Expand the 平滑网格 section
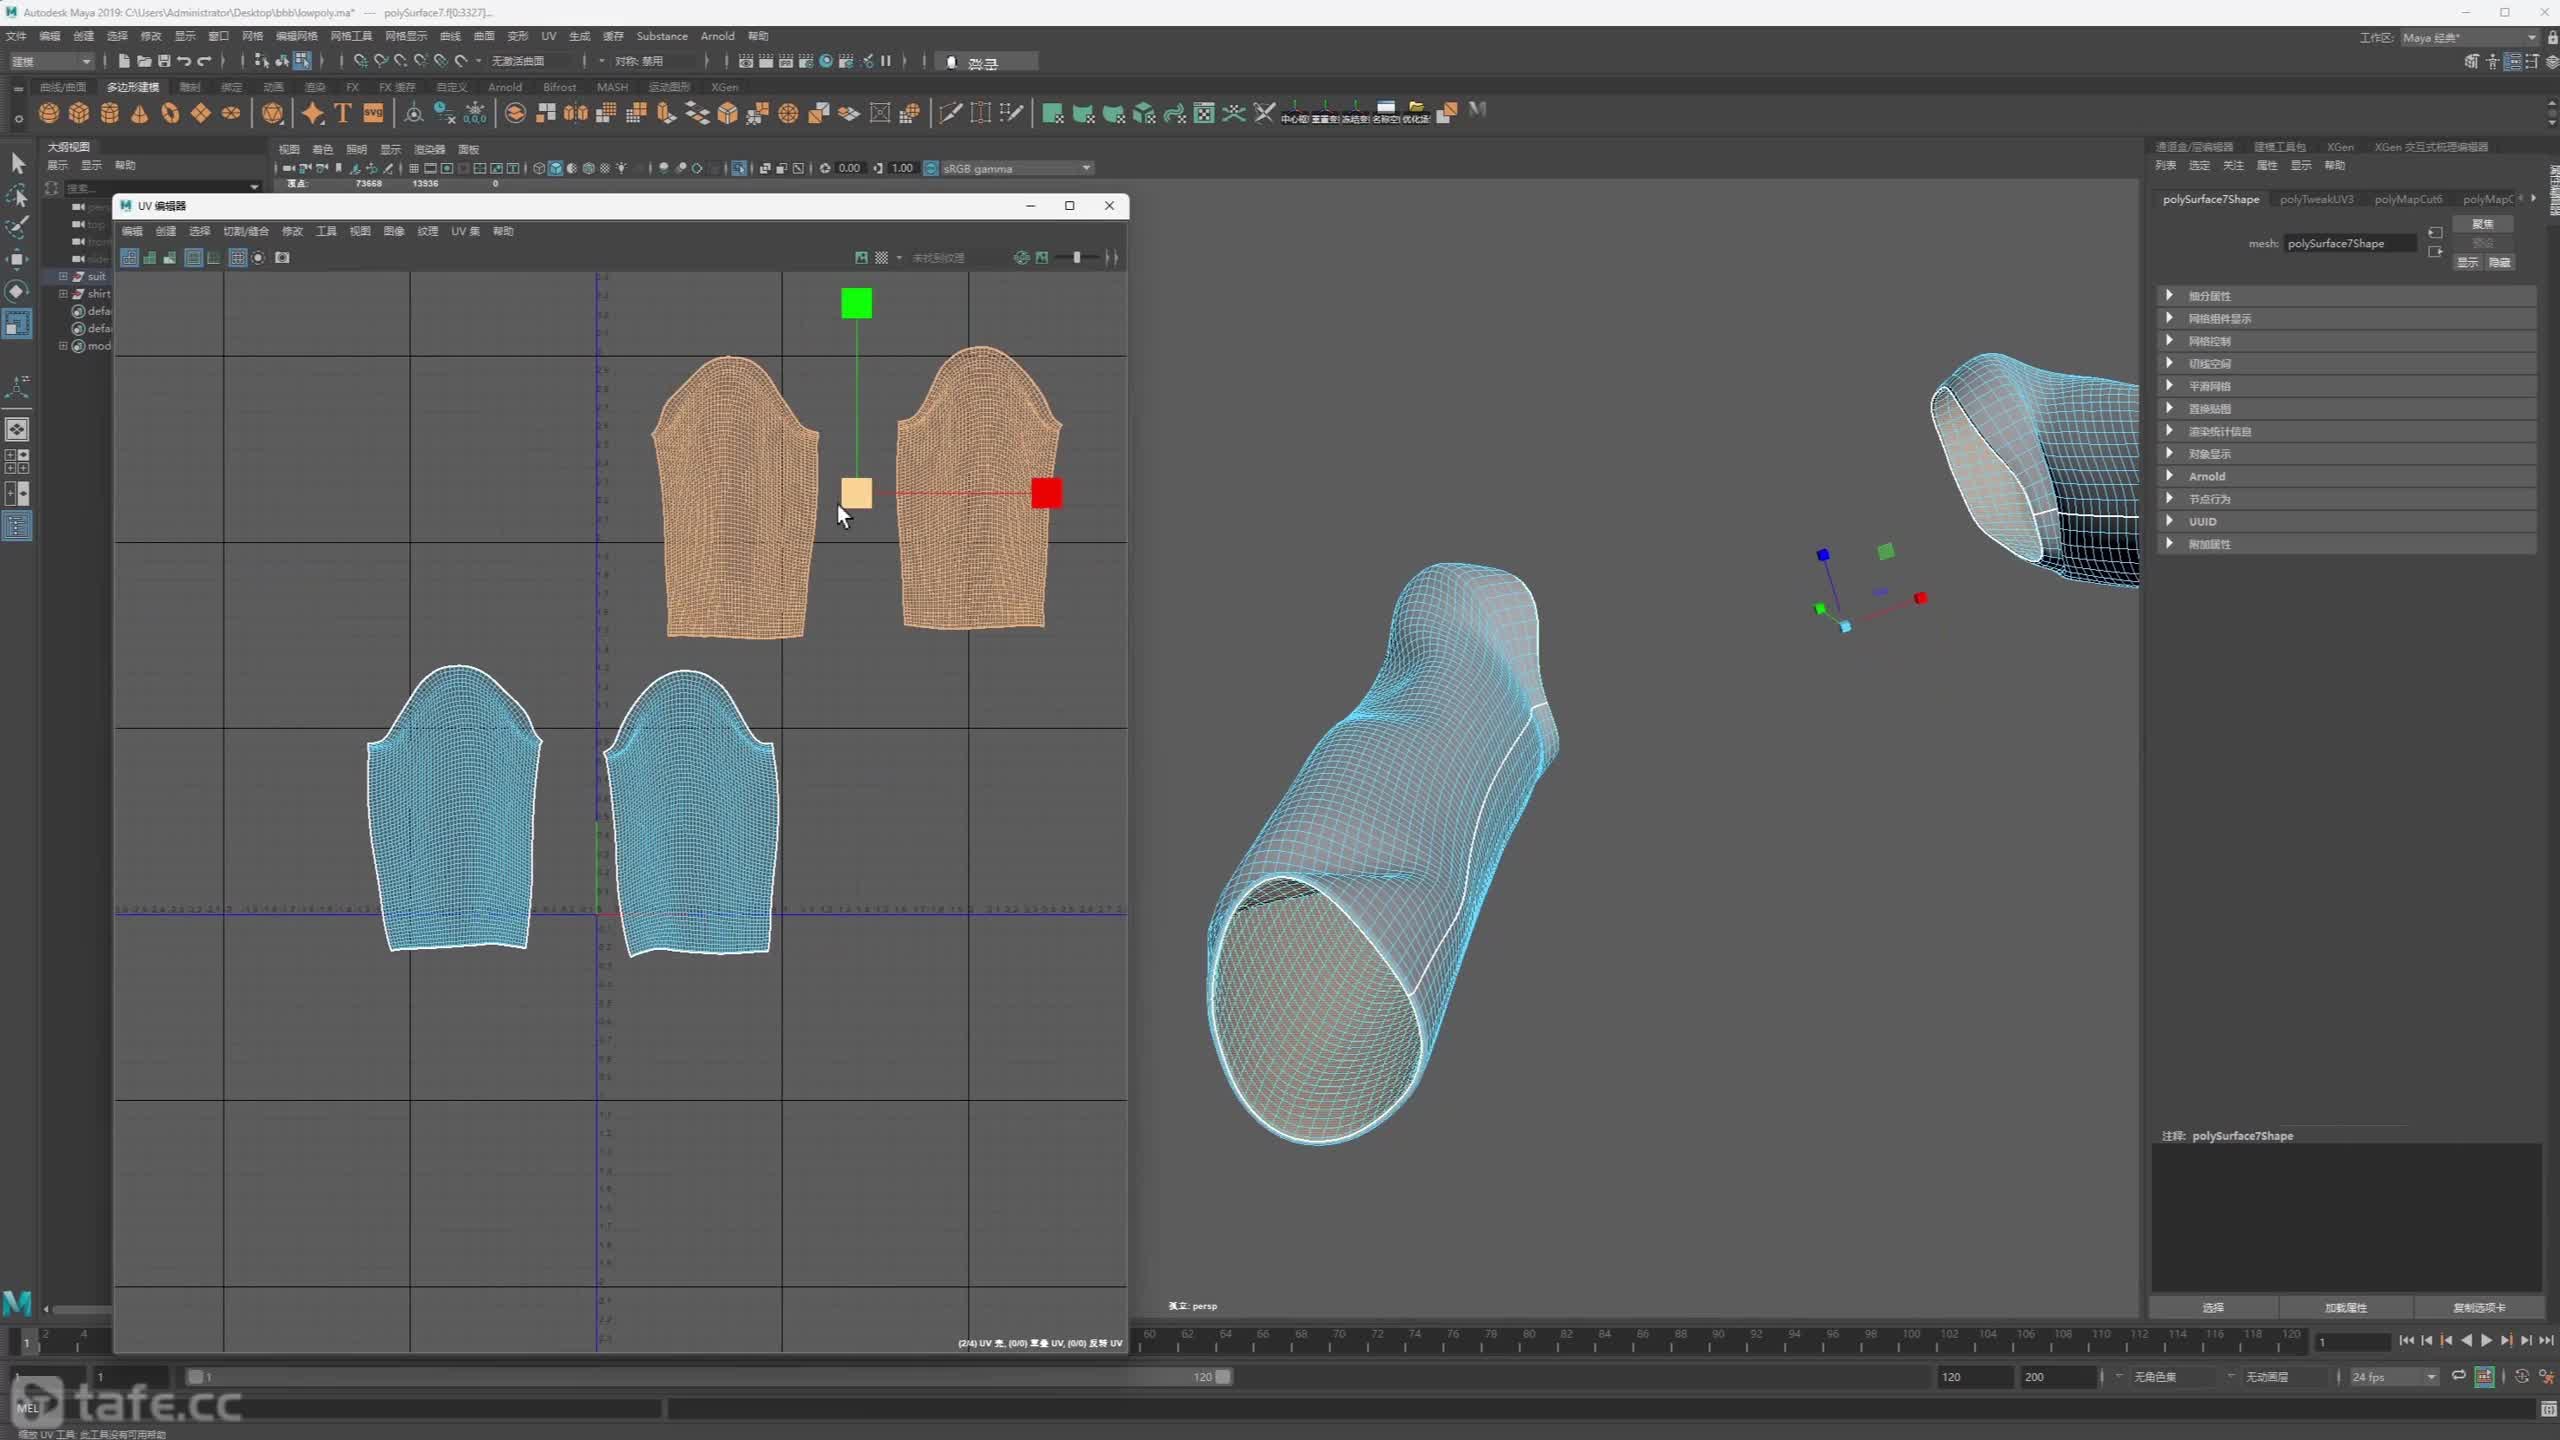Screen dimensions: 2560x1440 tap(2346, 386)
